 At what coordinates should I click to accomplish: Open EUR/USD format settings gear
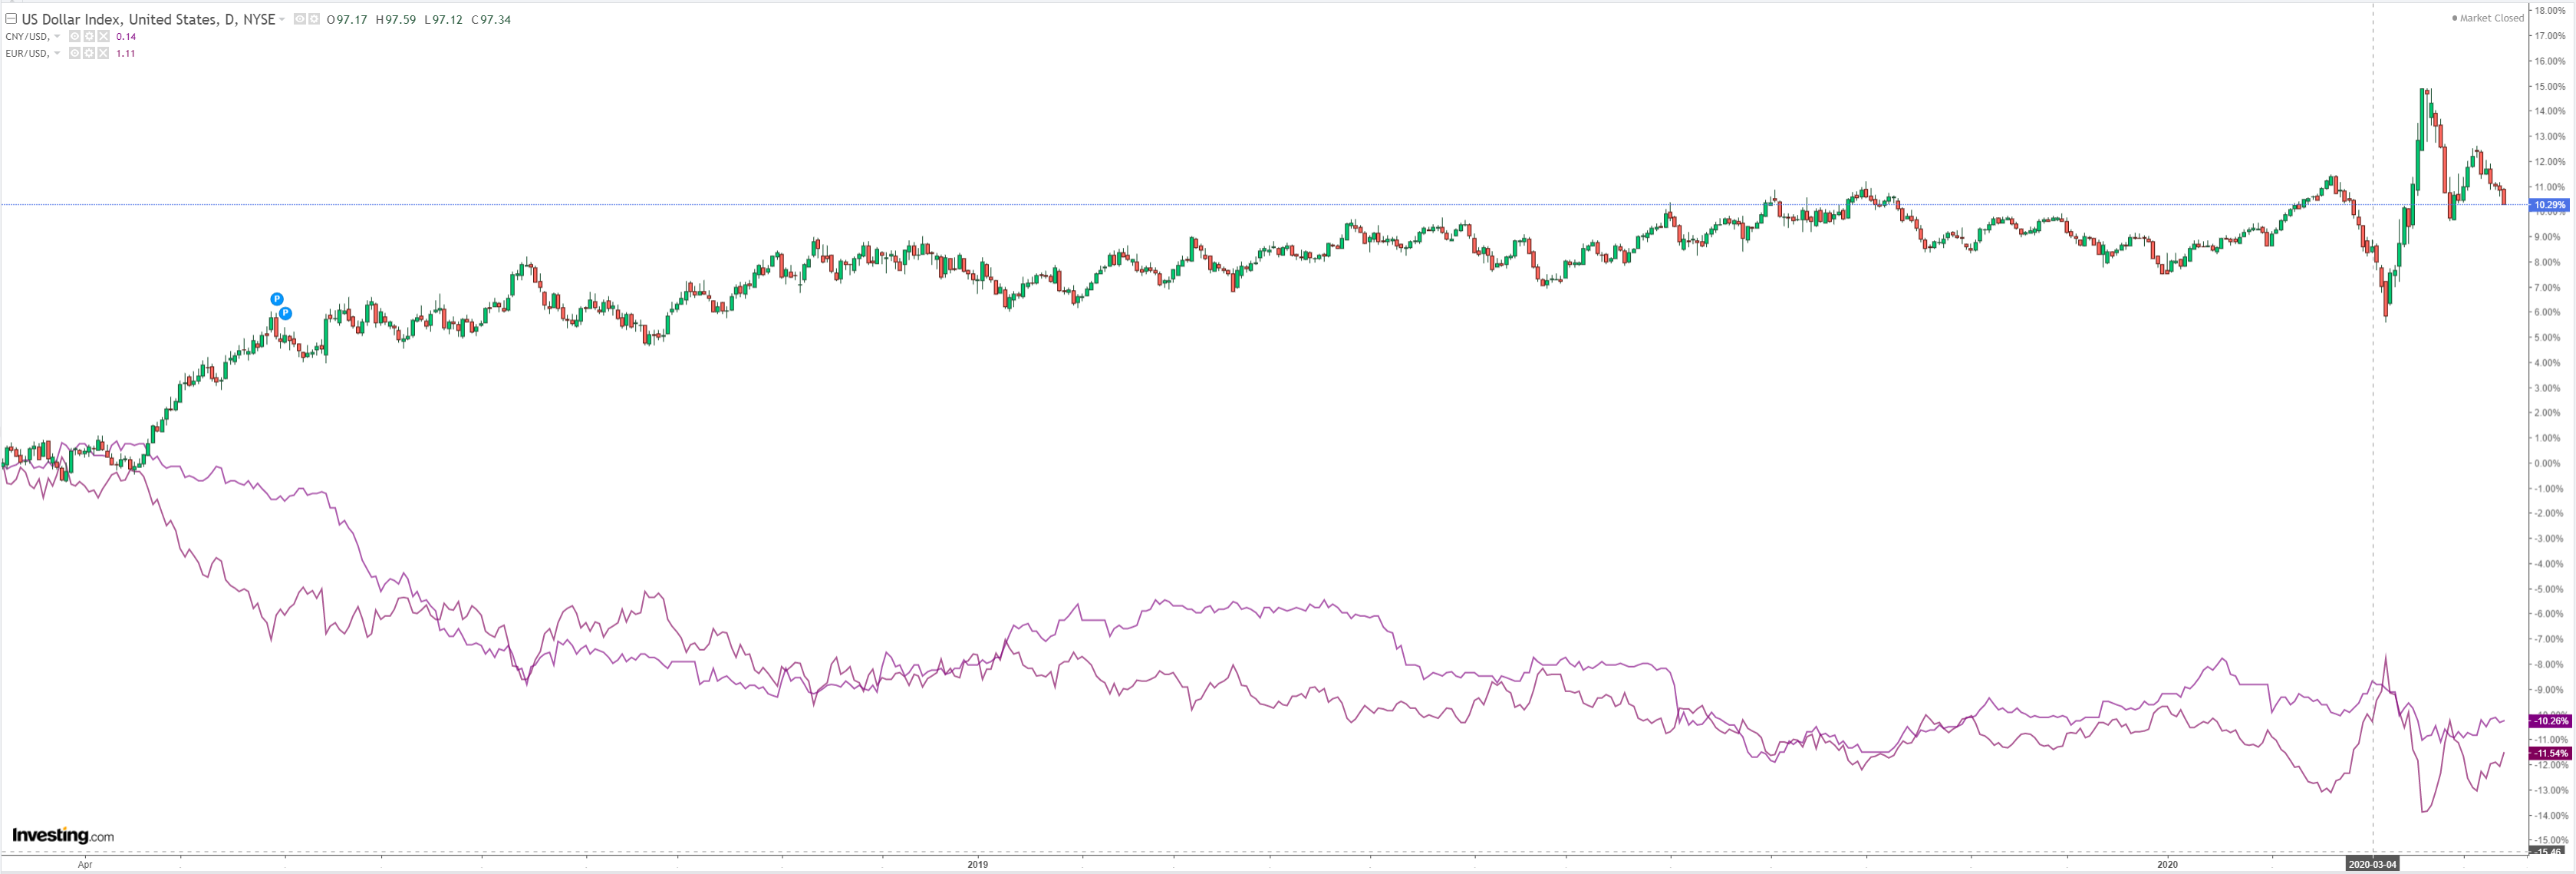coord(89,53)
